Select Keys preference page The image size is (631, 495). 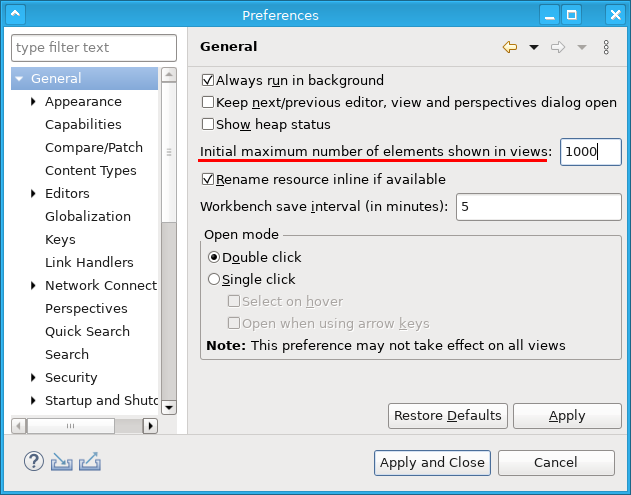click(60, 239)
